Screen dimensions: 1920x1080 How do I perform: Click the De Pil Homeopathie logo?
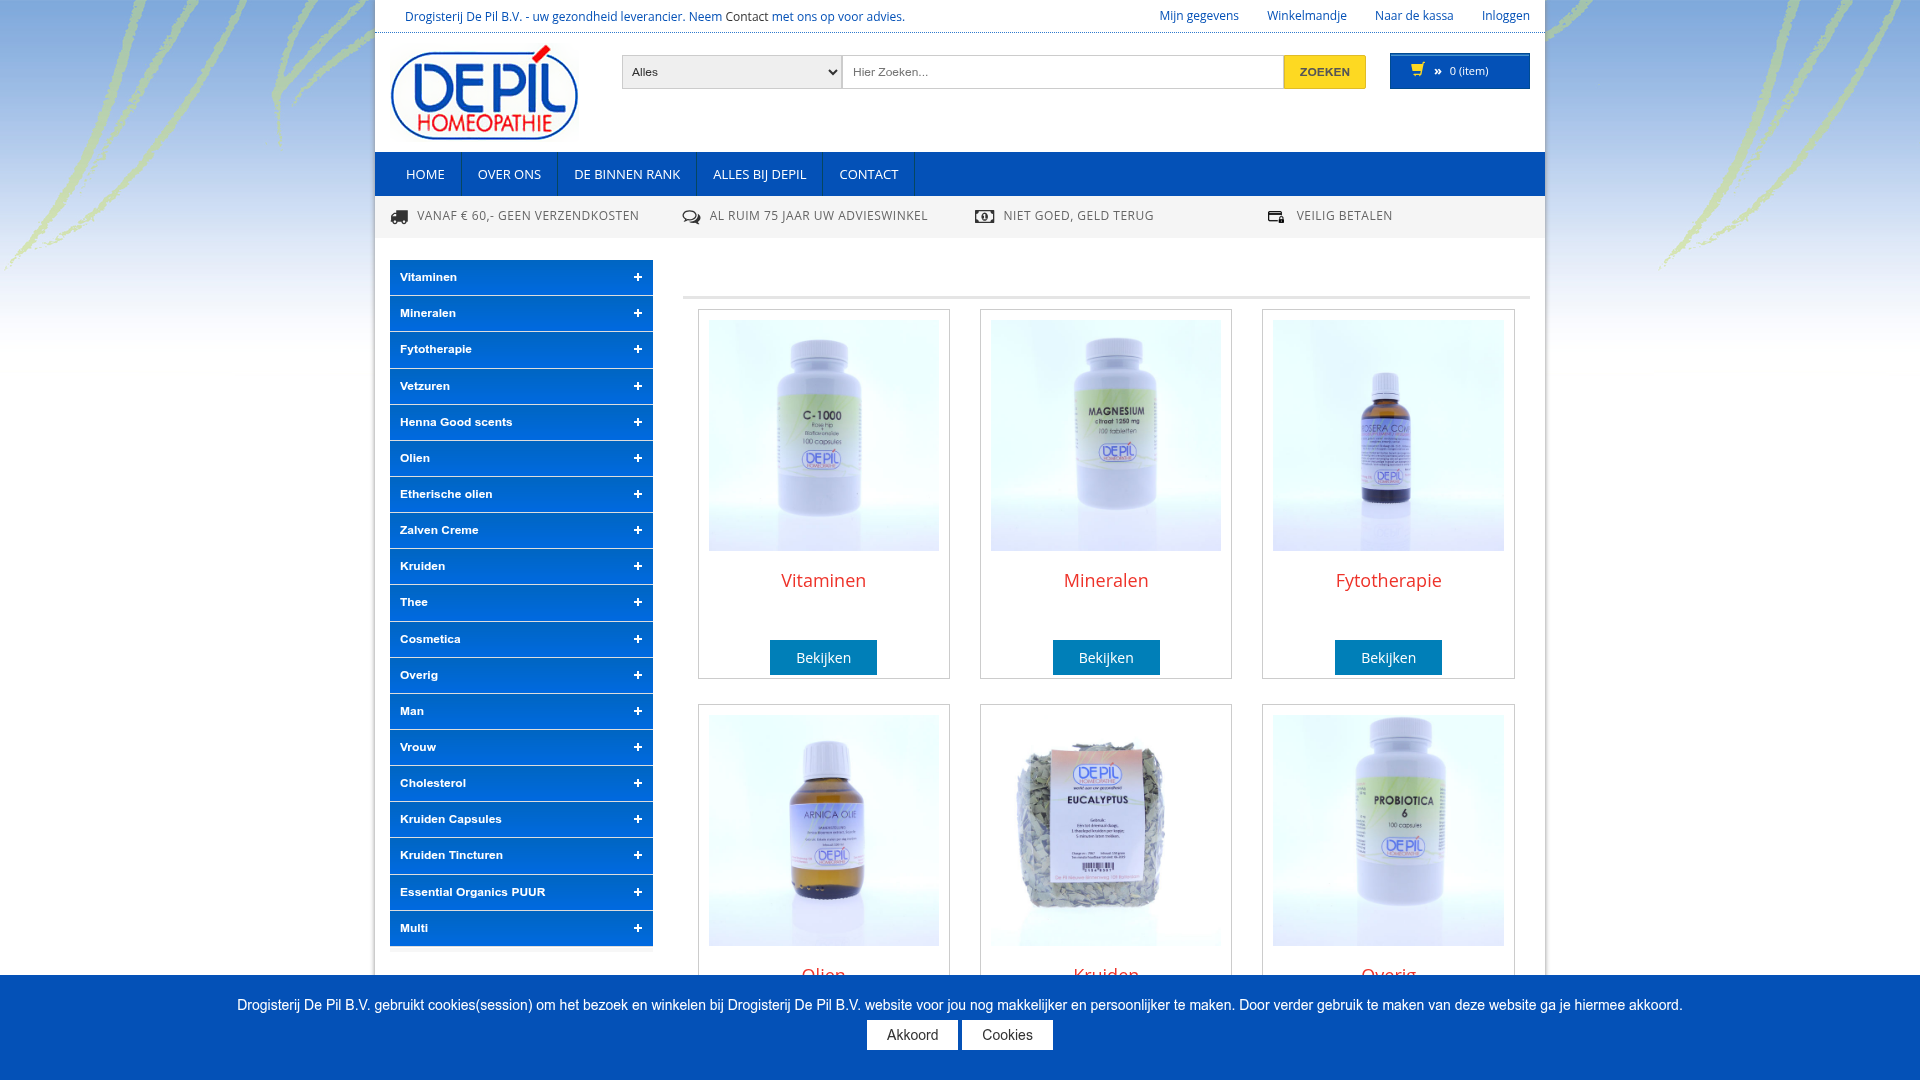(x=484, y=92)
